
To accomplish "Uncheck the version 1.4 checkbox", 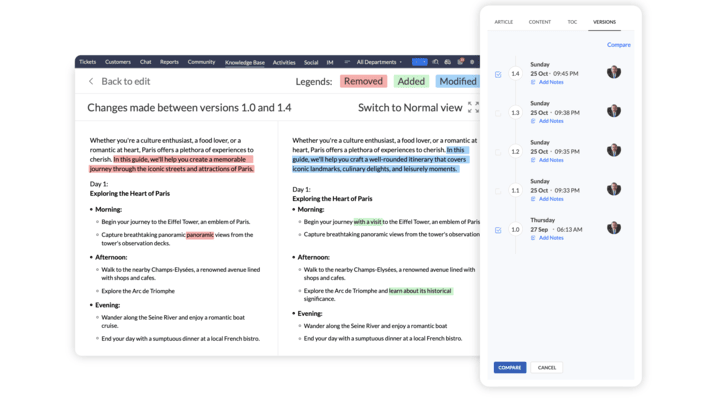I will coord(498,75).
